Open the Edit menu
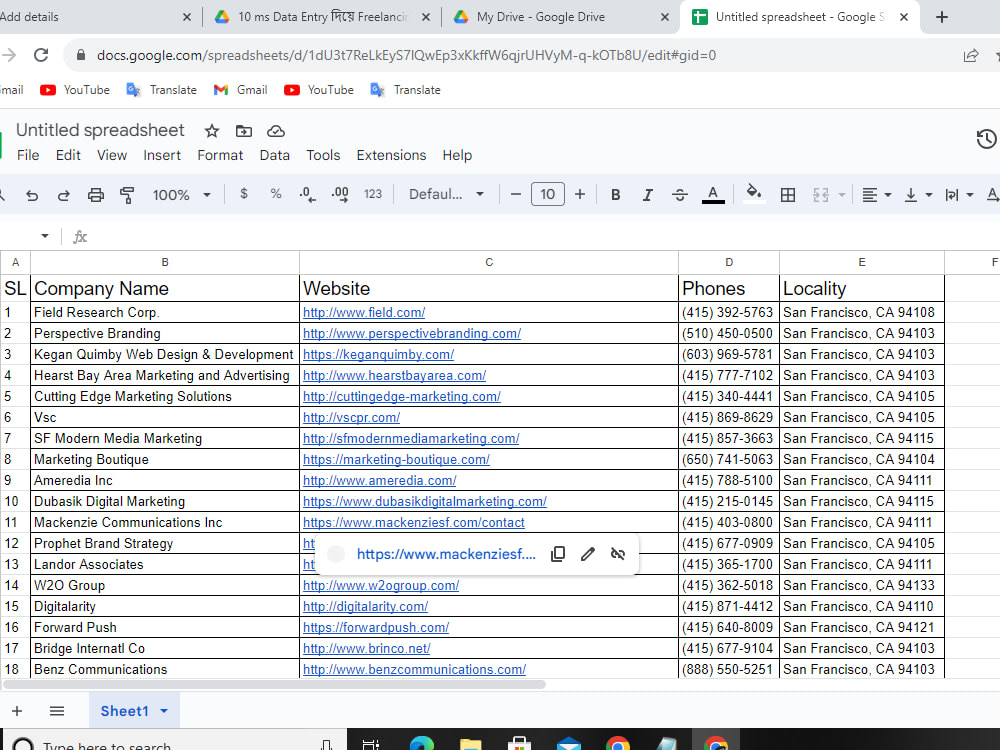 [x=68, y=155]
